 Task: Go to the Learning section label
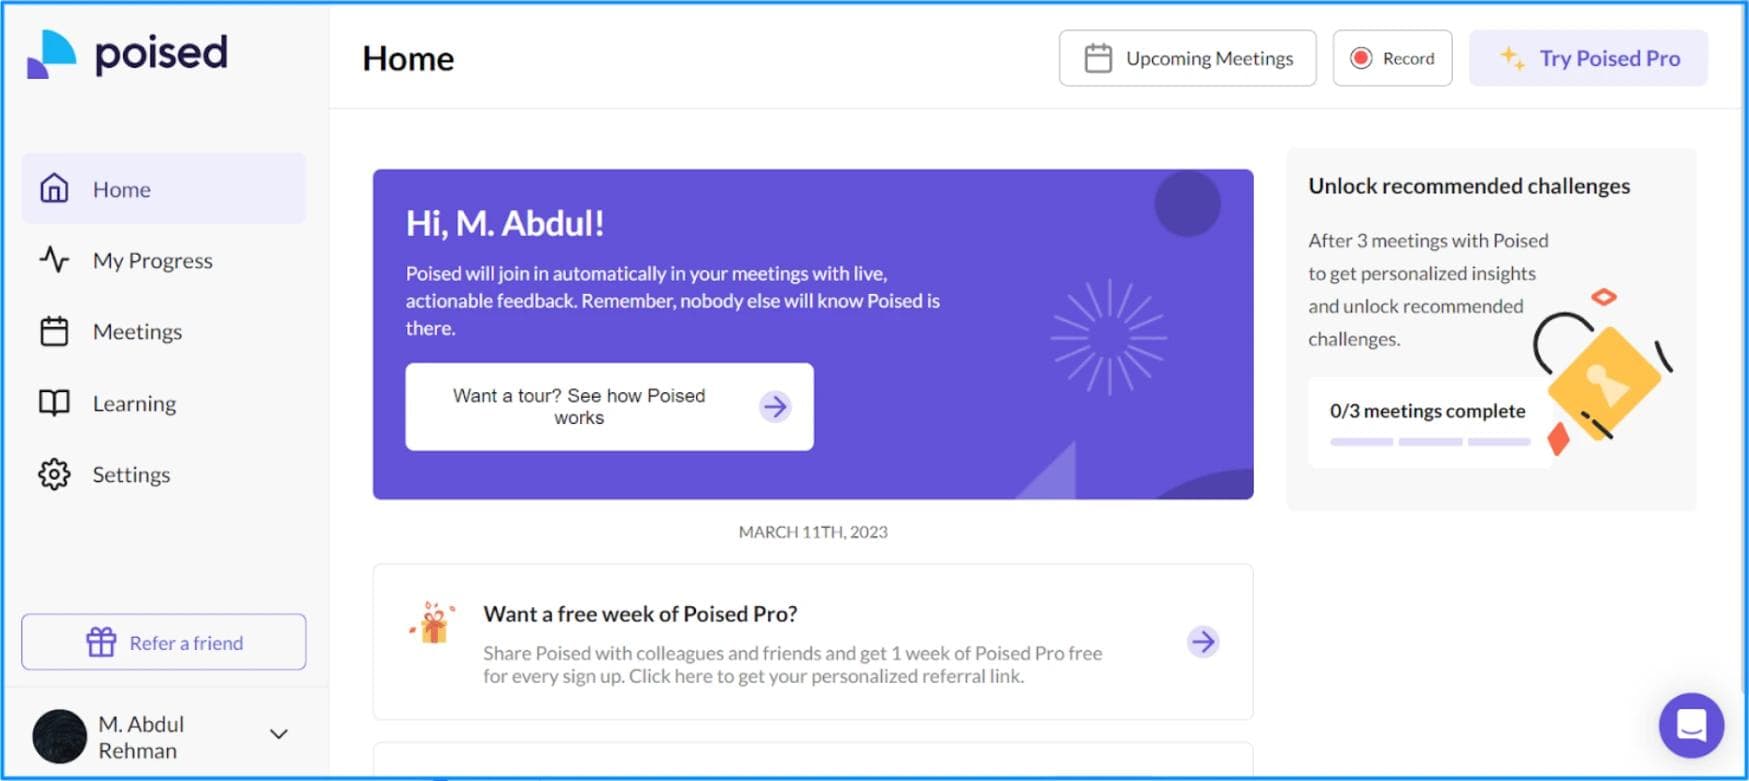pos(134,403)
